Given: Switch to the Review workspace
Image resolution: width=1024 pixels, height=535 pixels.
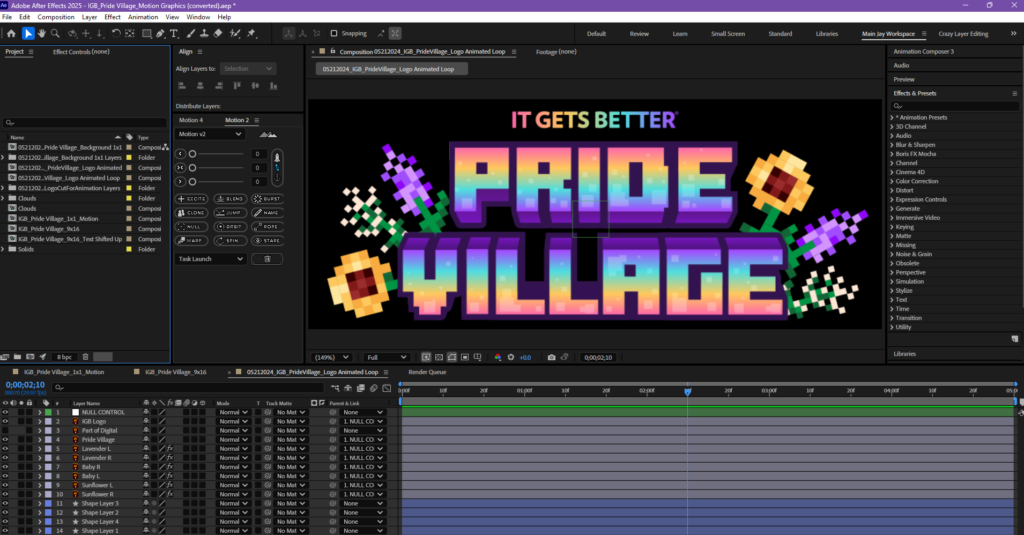Looking at the screenshot, I should (x=639, y=34).
